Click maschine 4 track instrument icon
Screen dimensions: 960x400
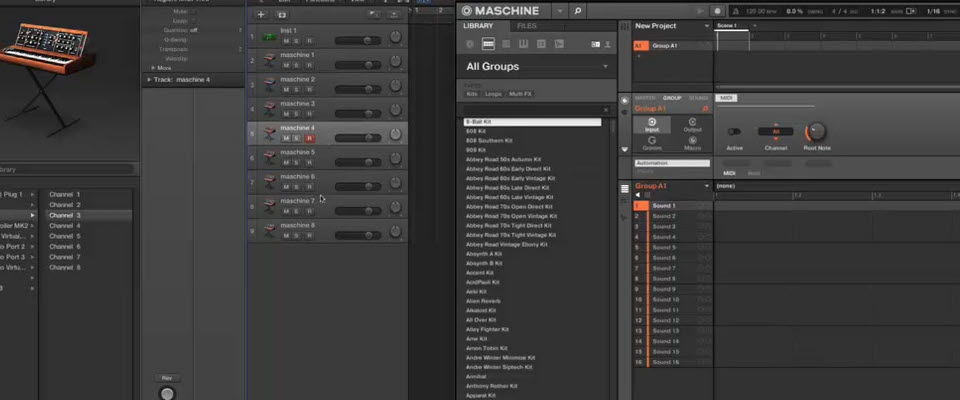pyautogui.click(x=269, y=134)
